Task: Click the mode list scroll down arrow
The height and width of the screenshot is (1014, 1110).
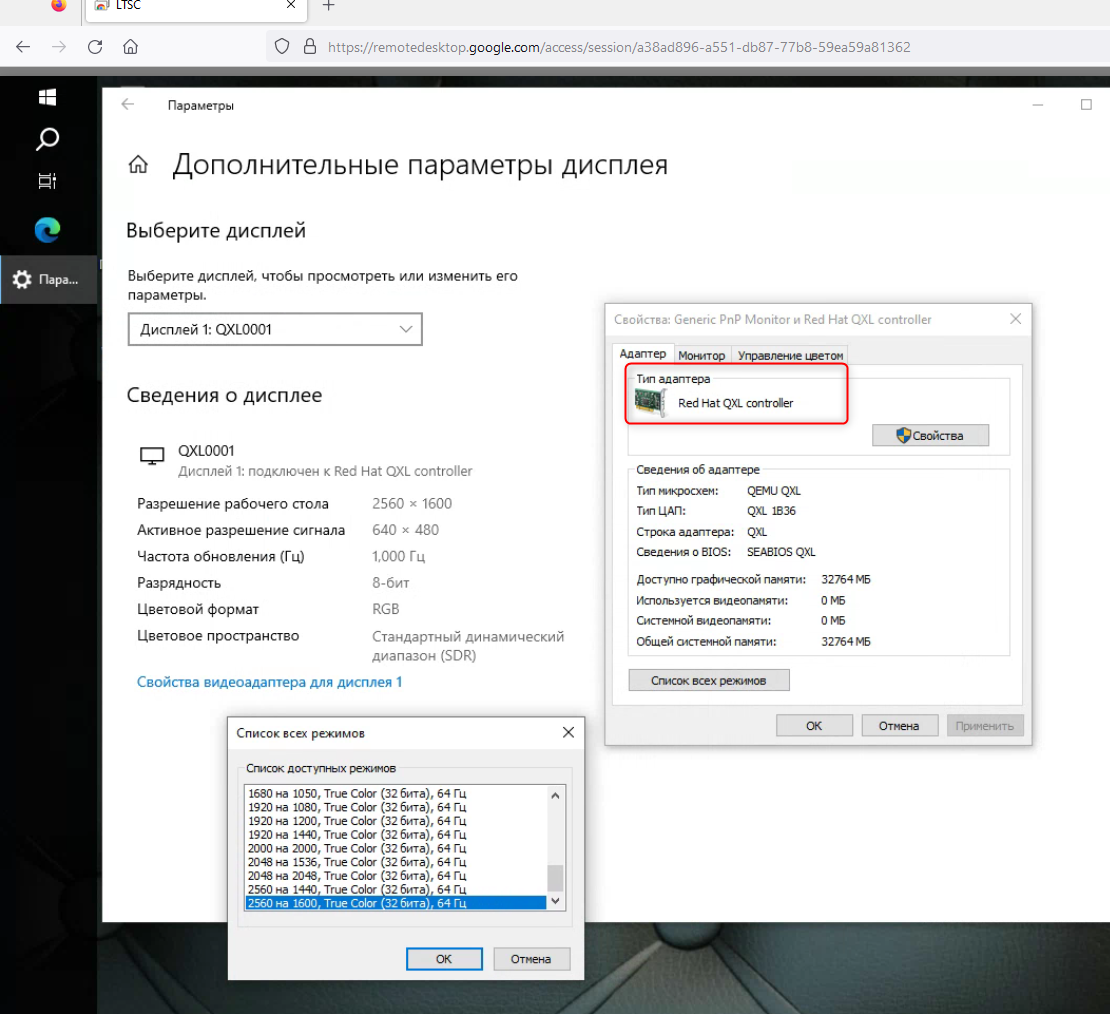Action: tap(556, 901)
